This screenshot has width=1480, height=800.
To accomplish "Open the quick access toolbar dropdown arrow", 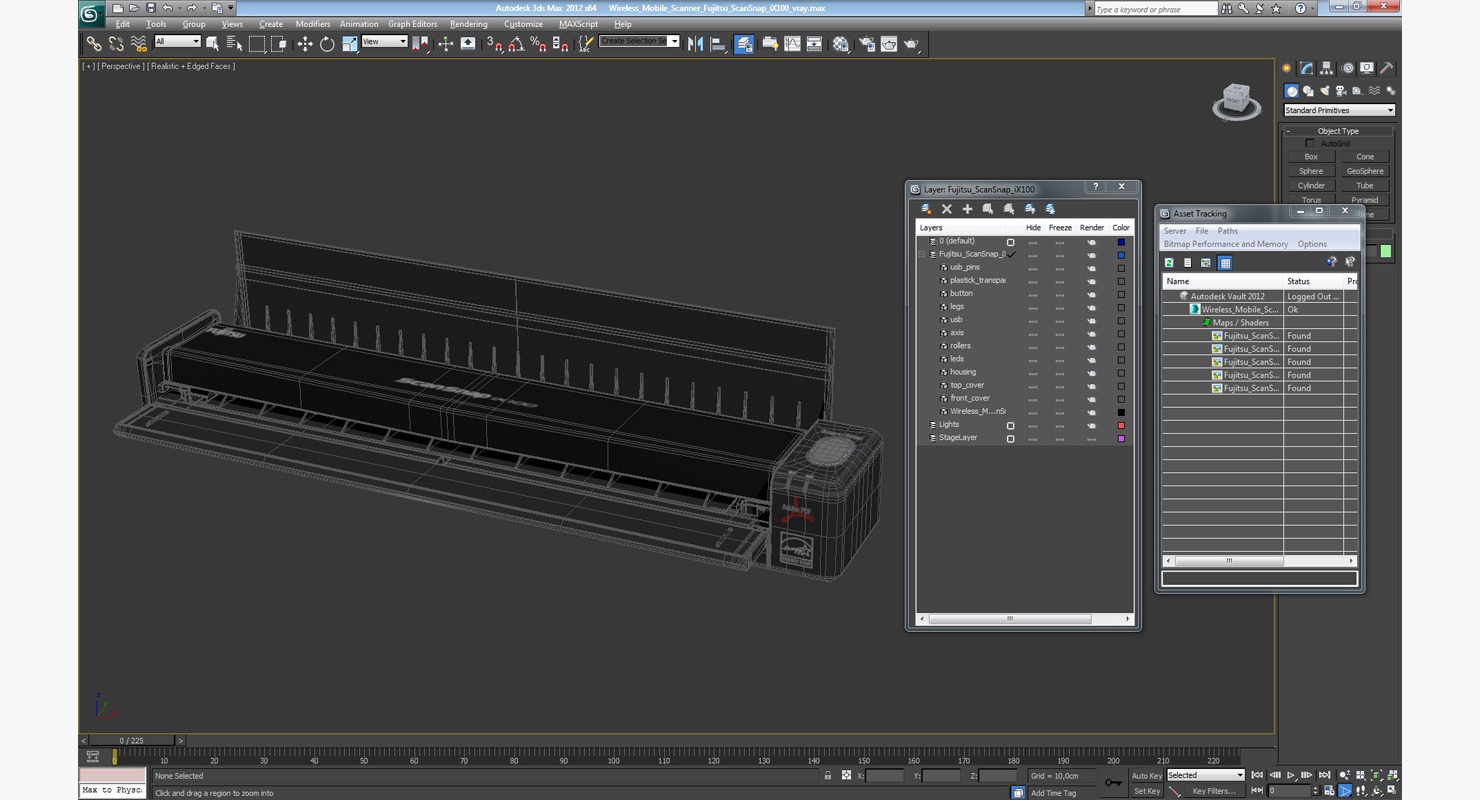I will click(x=231, y=8).
